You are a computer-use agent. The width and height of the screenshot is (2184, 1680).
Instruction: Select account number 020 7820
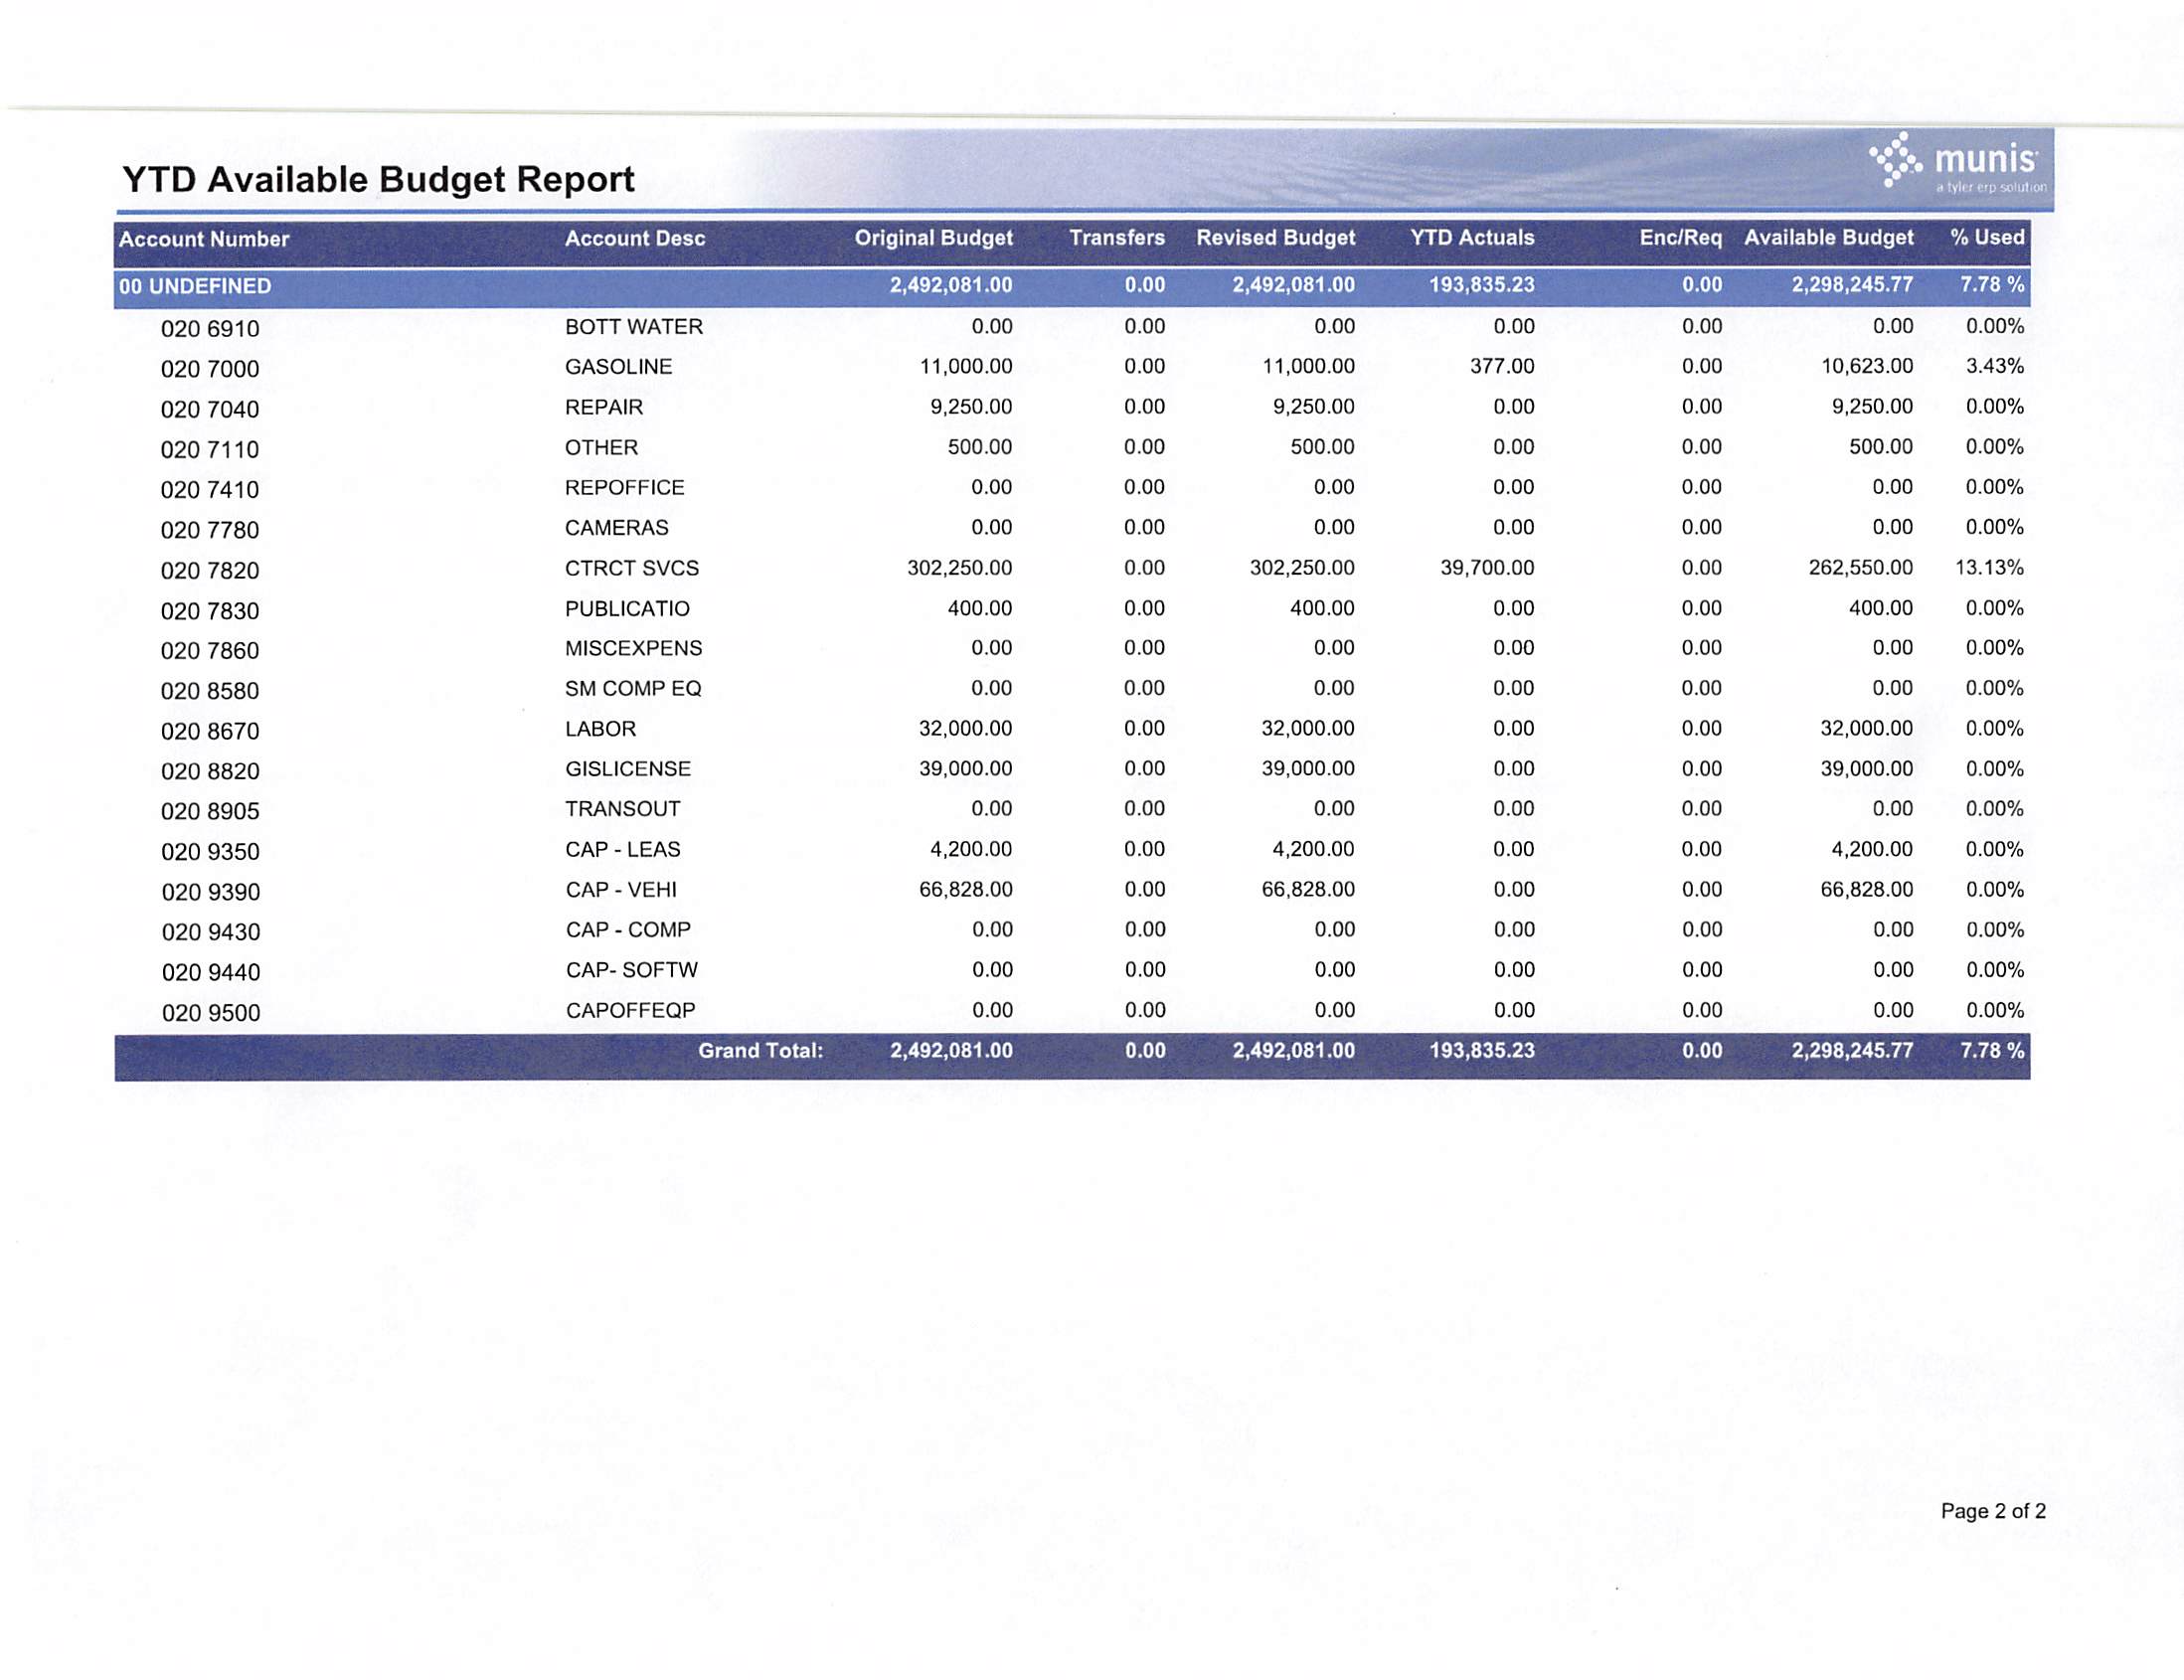click(x=210, y=570)
